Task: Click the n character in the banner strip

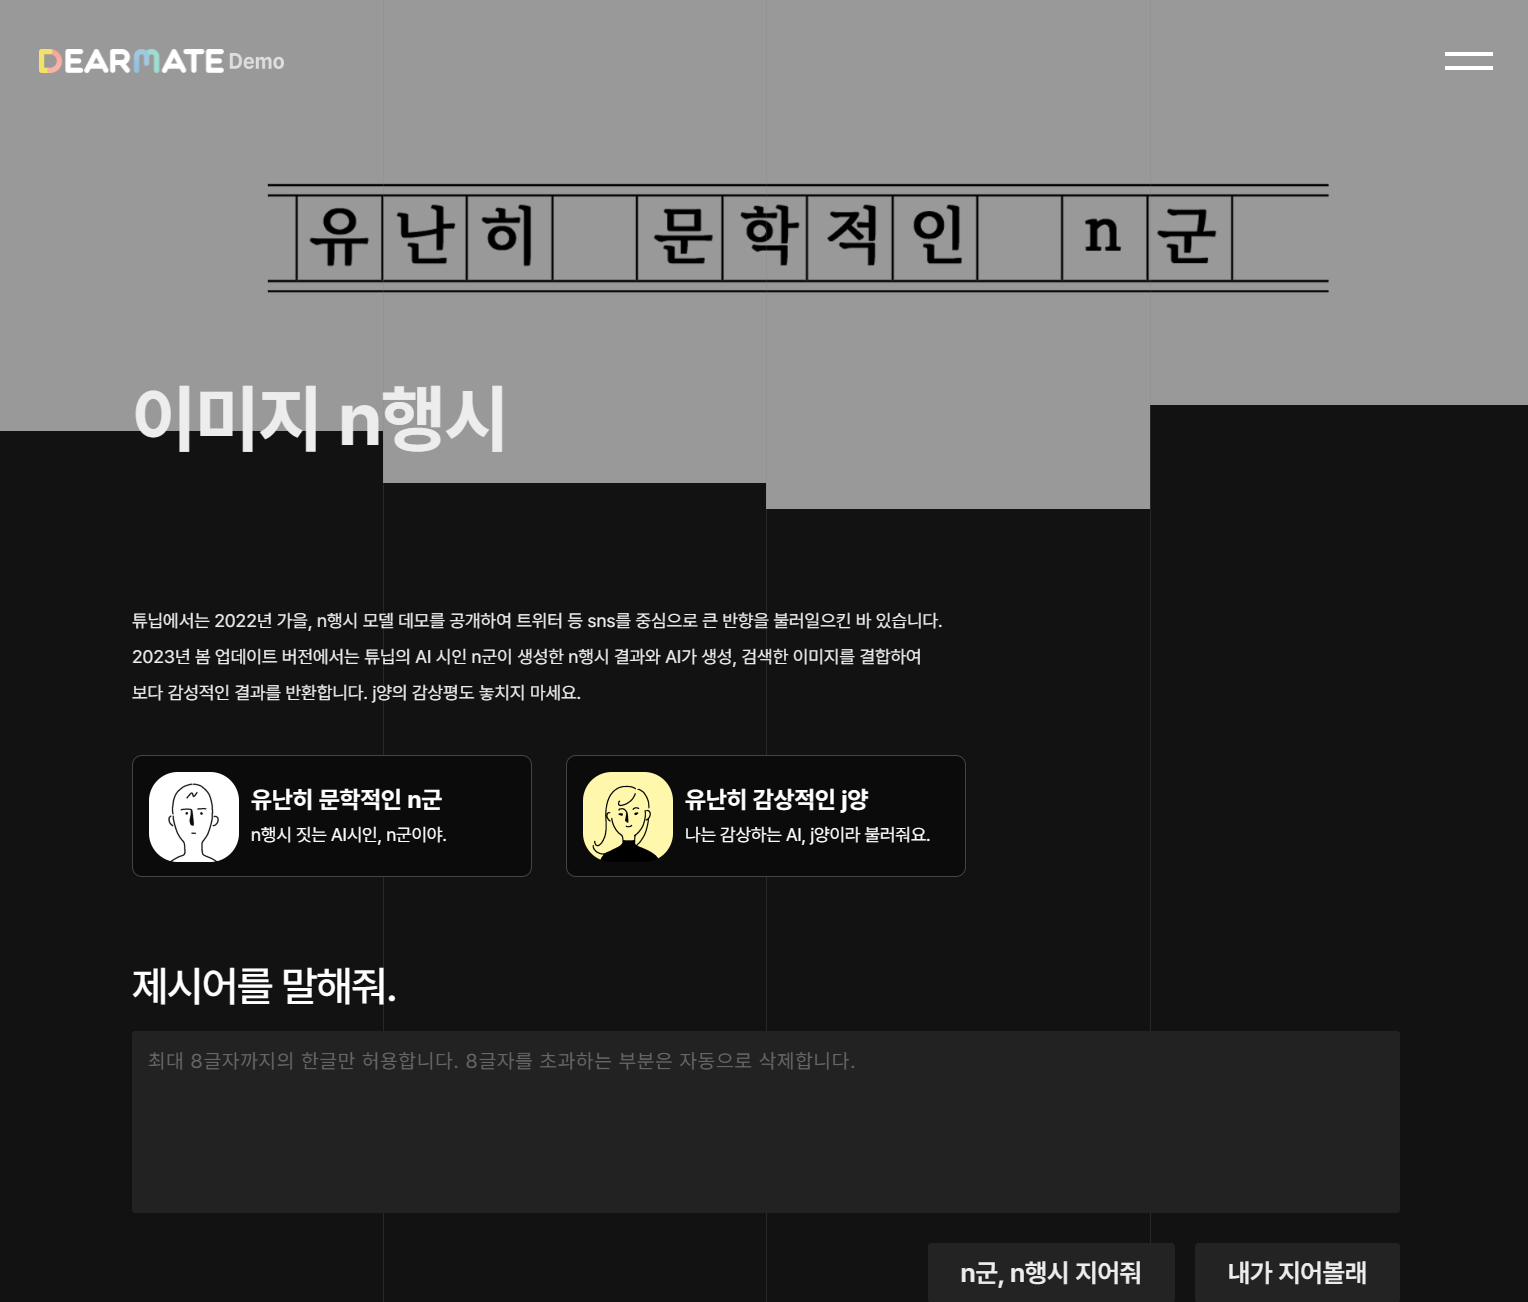Action: [1104, 238]
